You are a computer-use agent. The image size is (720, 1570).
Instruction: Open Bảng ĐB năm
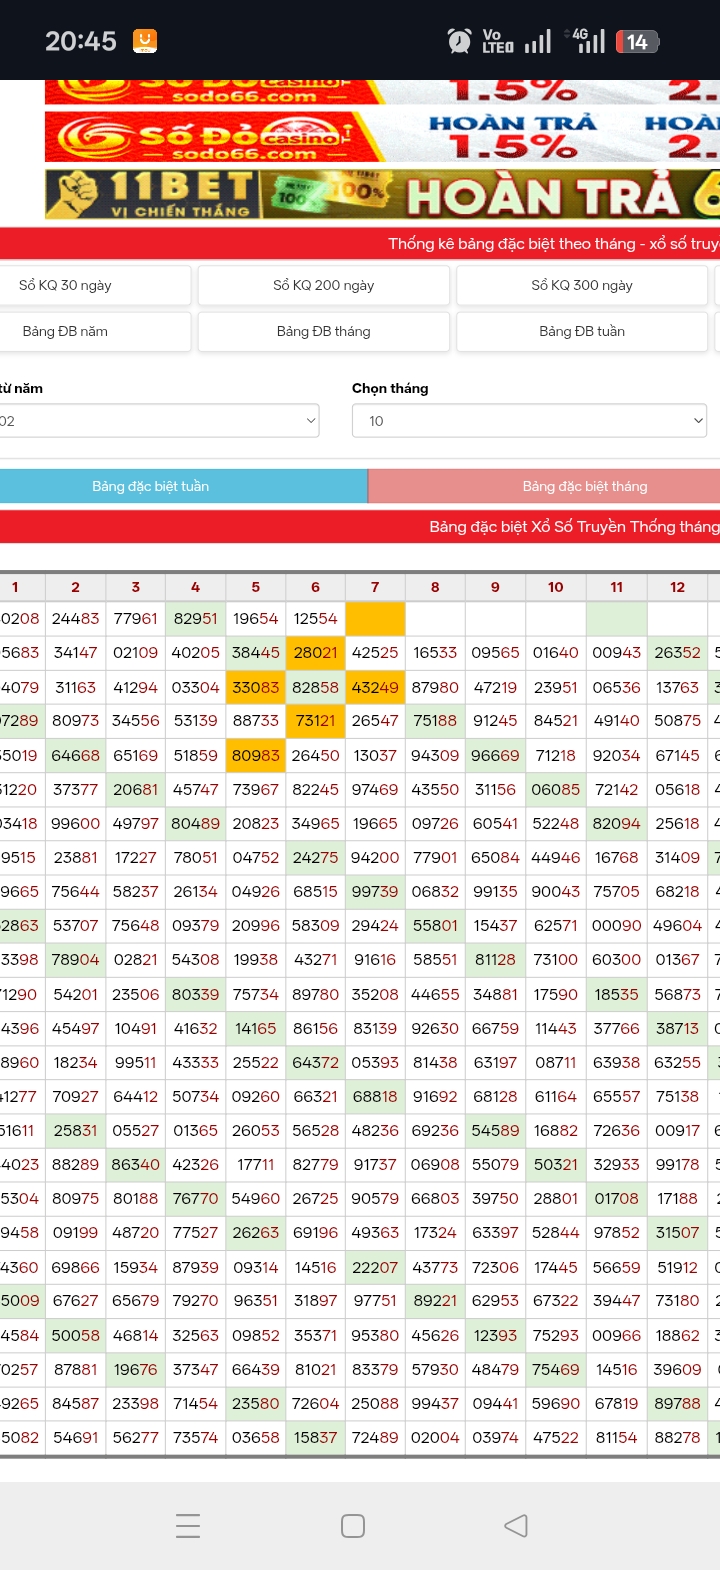click(x=94, y=331)
